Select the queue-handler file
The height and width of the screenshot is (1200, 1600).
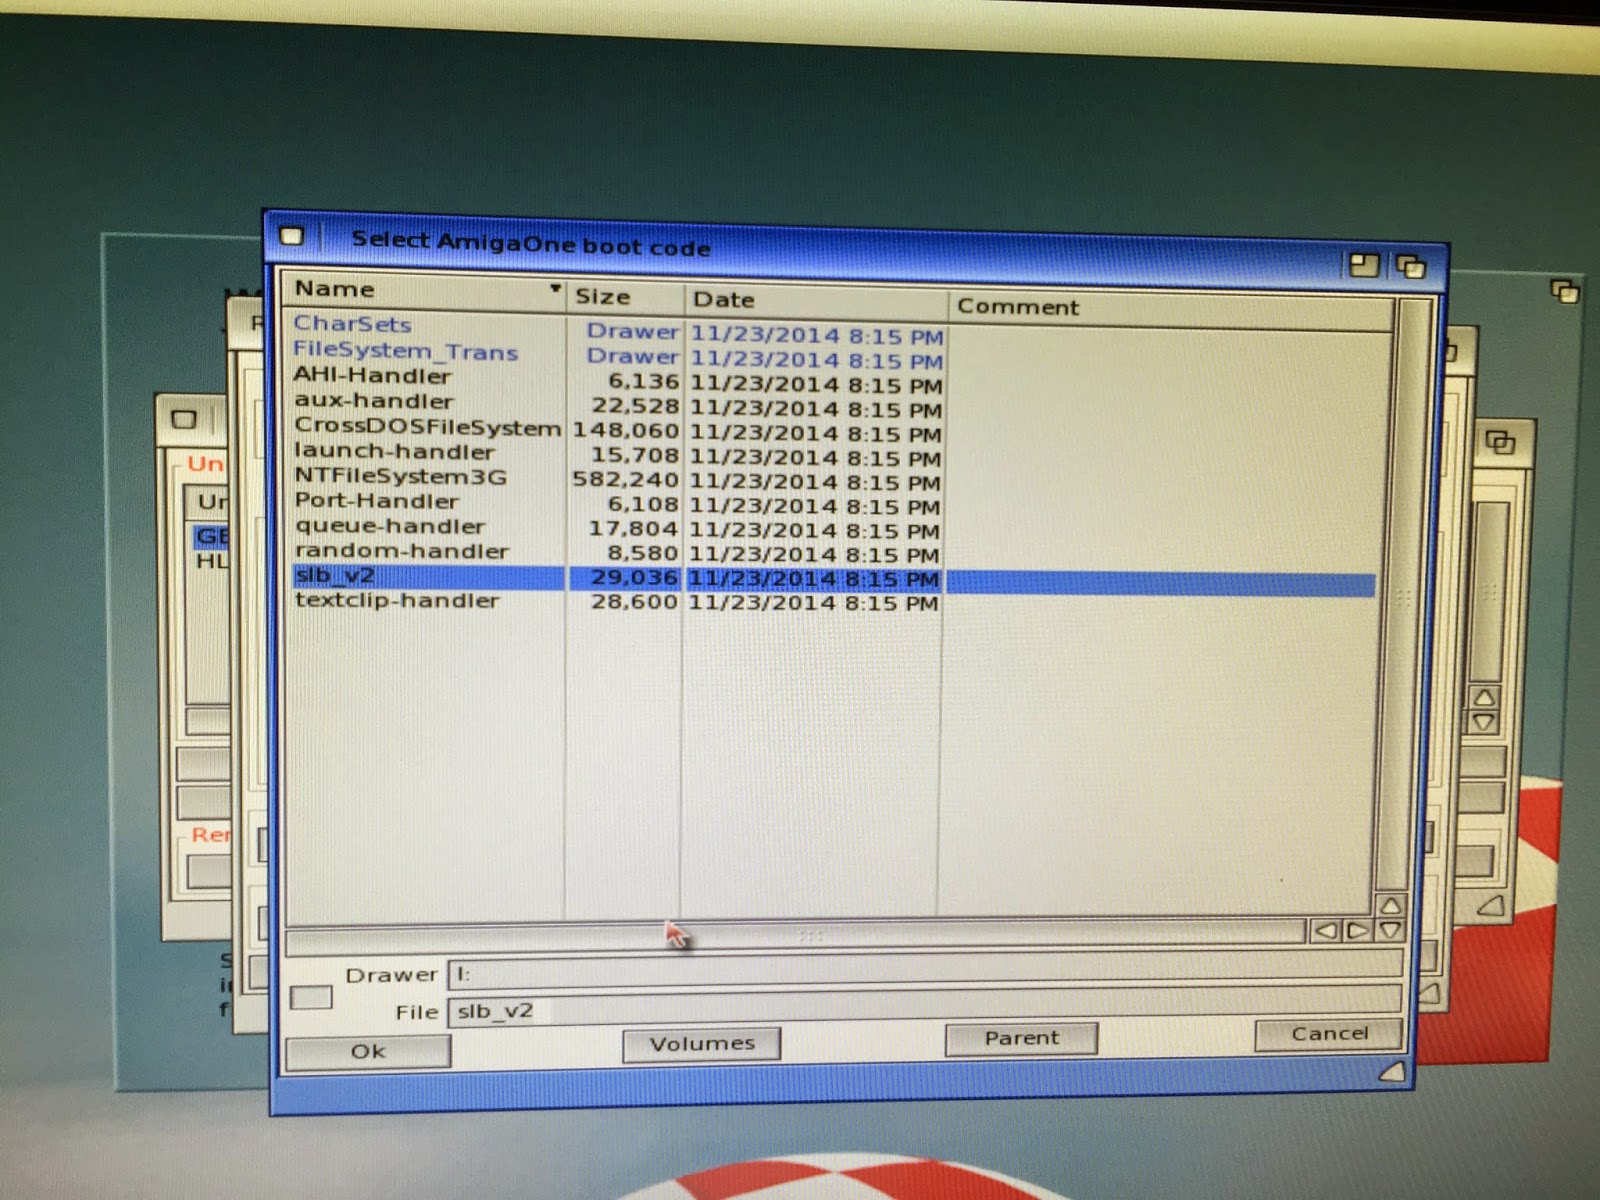tap(390, 526)
